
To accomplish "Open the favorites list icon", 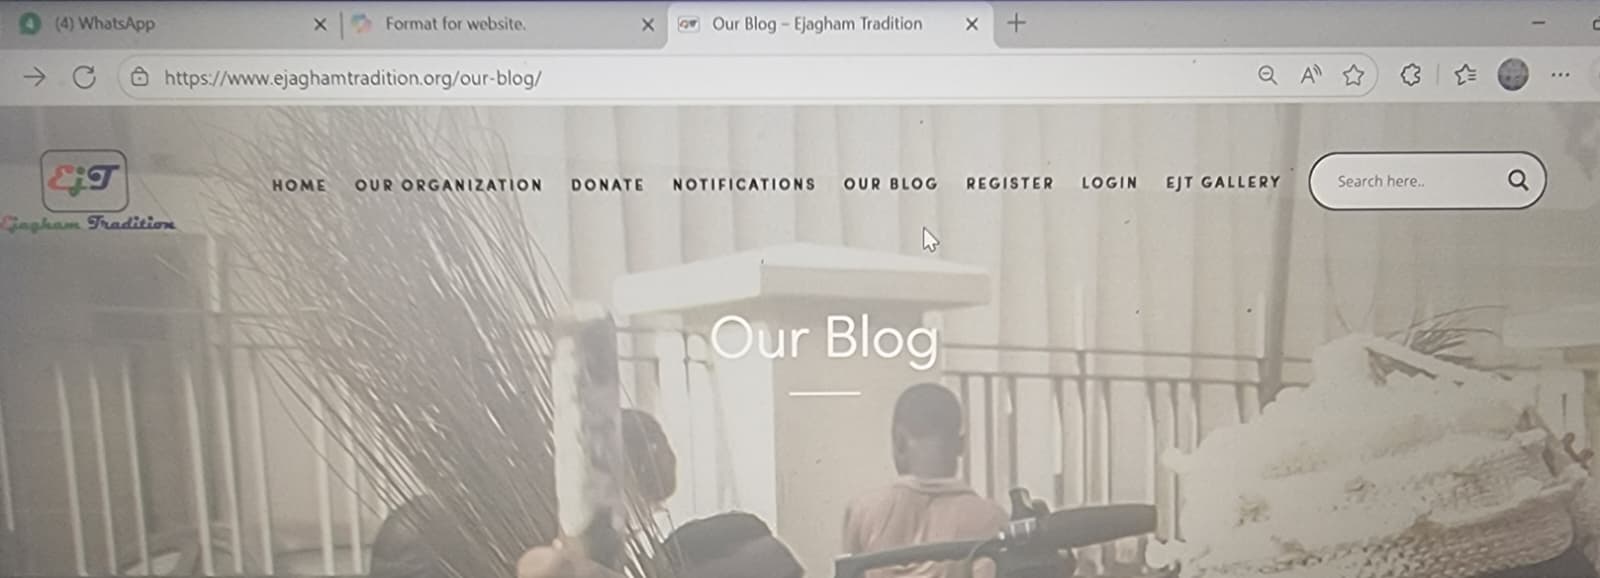I will tap(1466, 75).
